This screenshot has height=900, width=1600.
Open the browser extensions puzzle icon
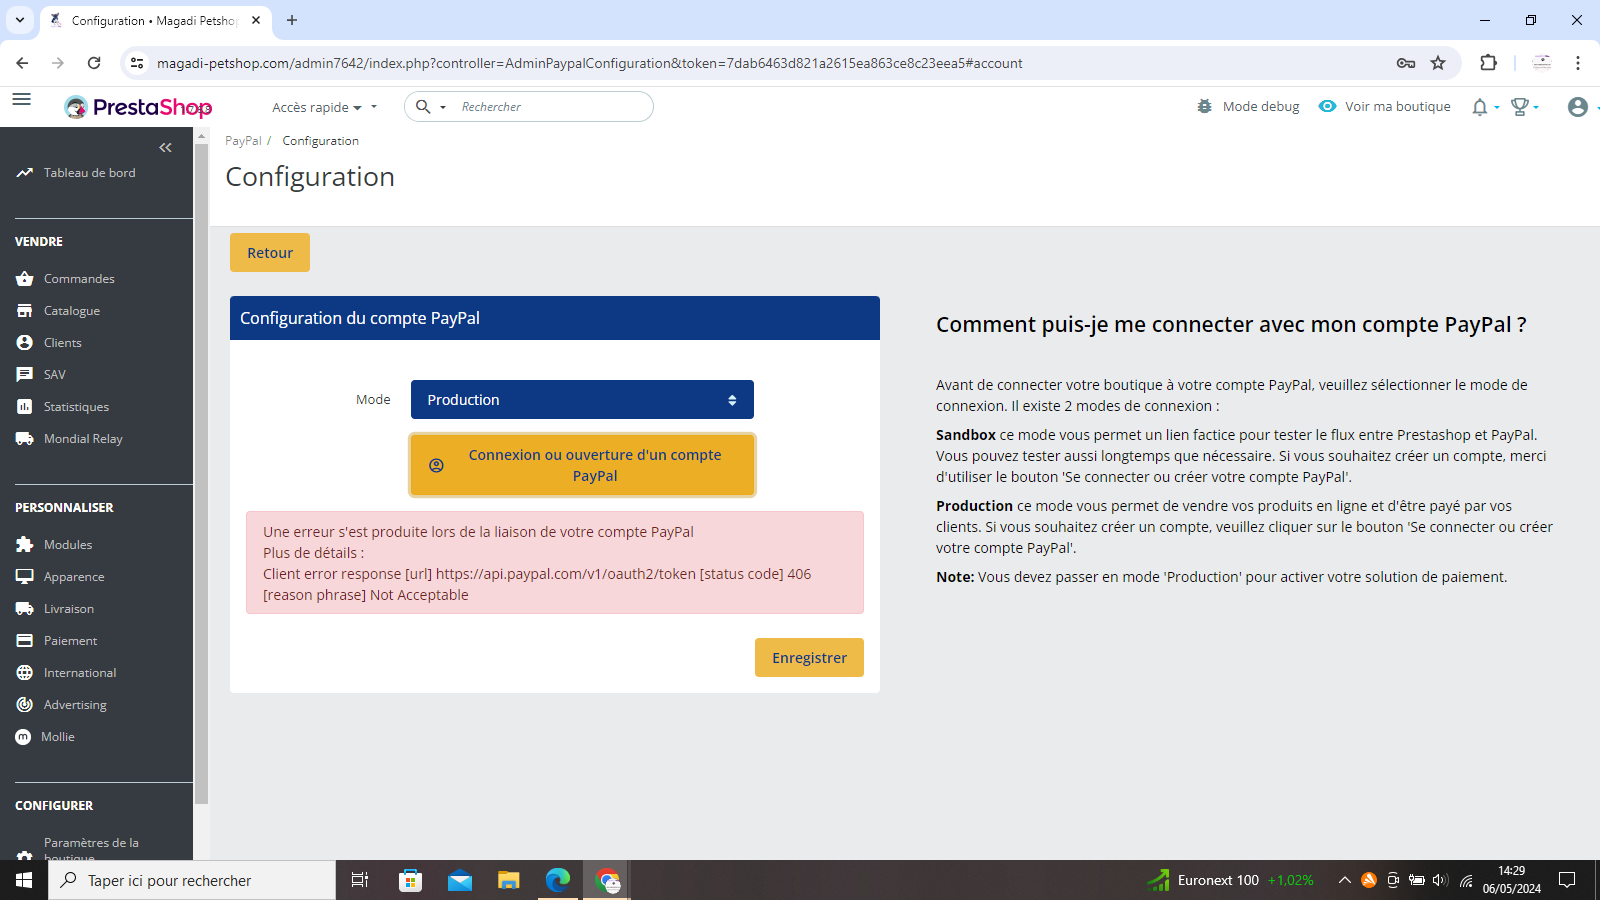click(x=1488, y=63)
